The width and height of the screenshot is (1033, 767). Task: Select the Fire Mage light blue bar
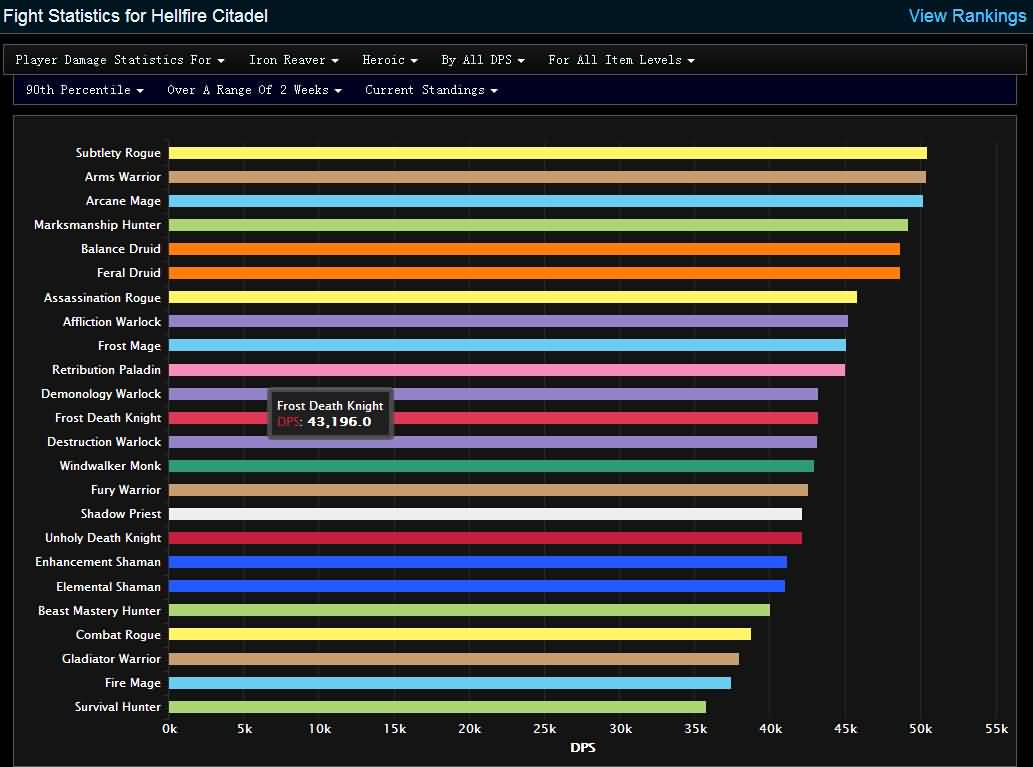450,683
